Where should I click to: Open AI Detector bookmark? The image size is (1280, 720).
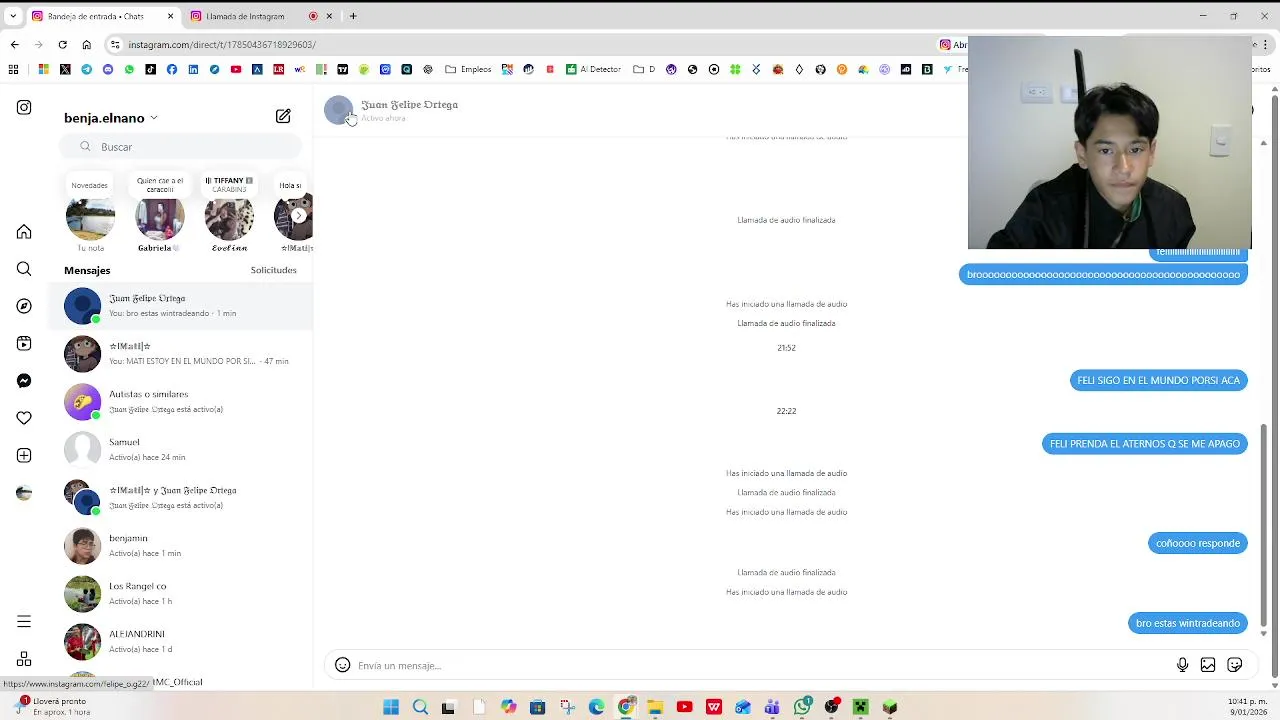coord(593,69)
